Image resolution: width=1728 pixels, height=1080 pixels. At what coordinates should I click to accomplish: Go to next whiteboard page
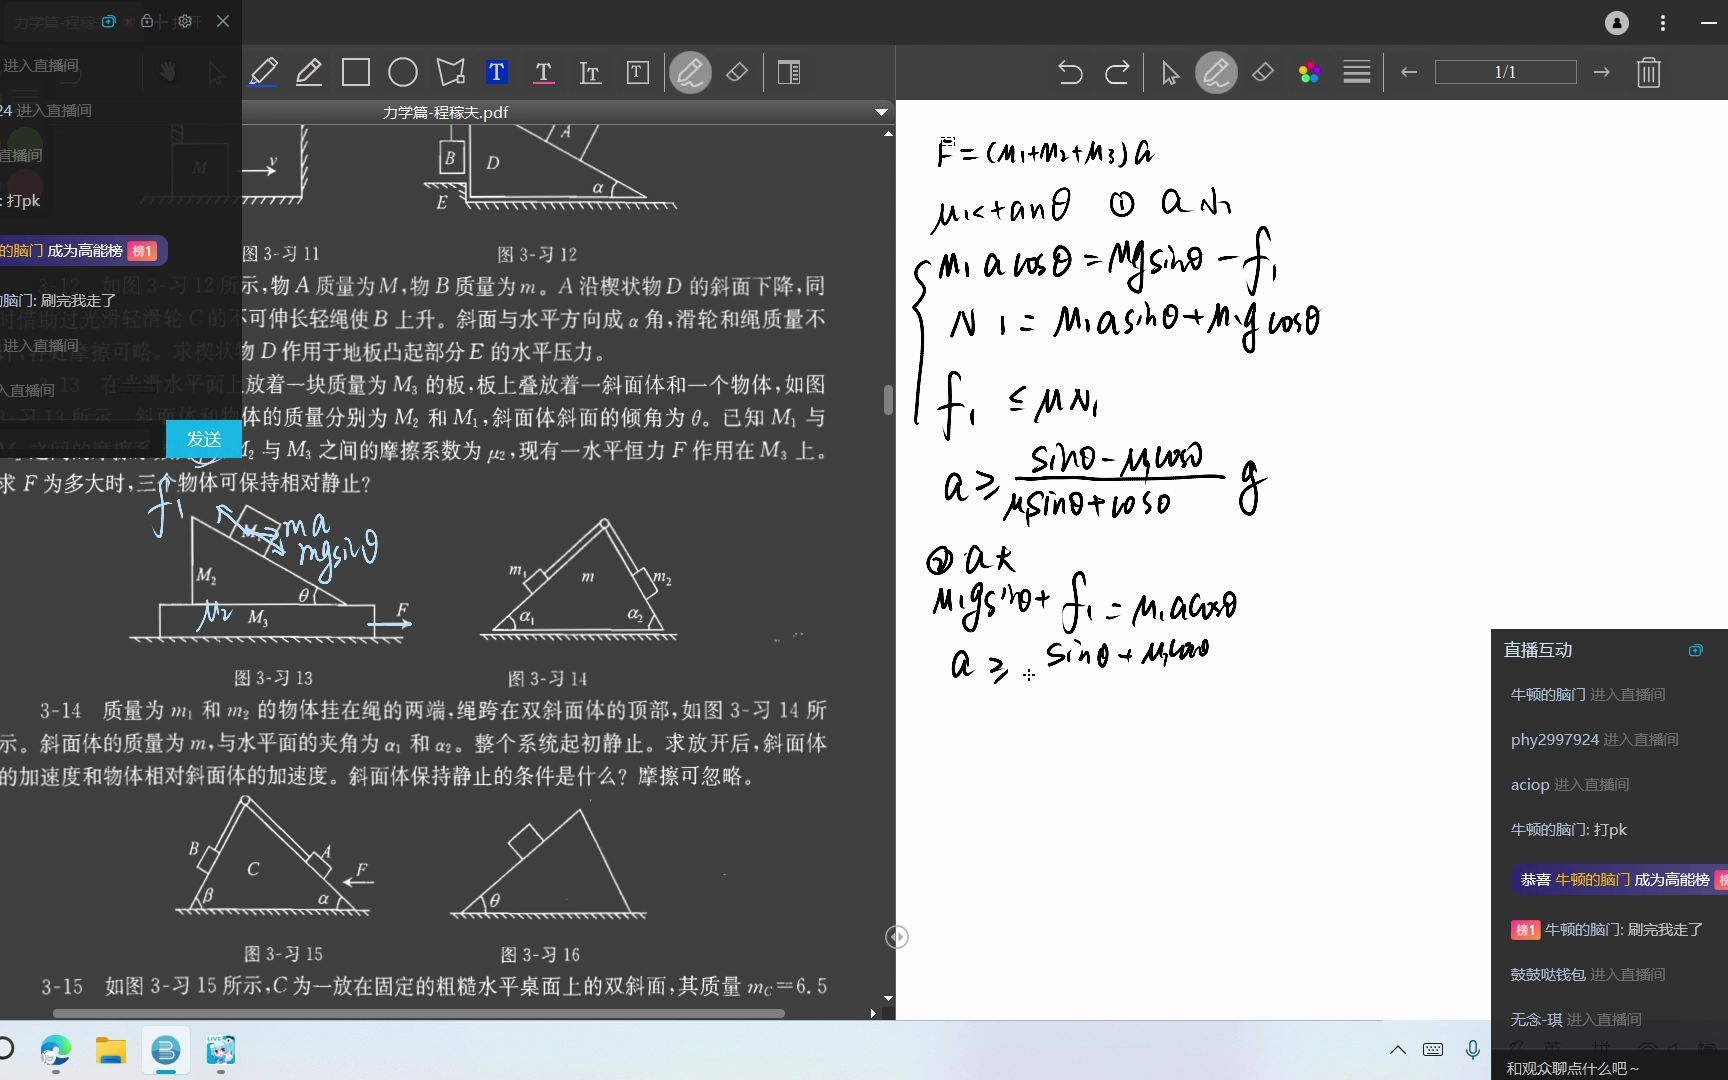point(1602,72)
